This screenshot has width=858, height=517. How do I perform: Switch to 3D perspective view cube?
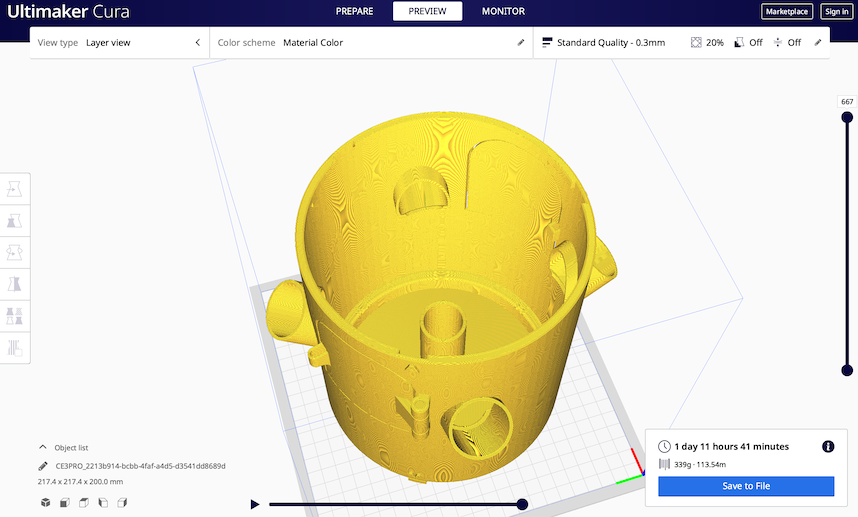(x=45, y=502)
